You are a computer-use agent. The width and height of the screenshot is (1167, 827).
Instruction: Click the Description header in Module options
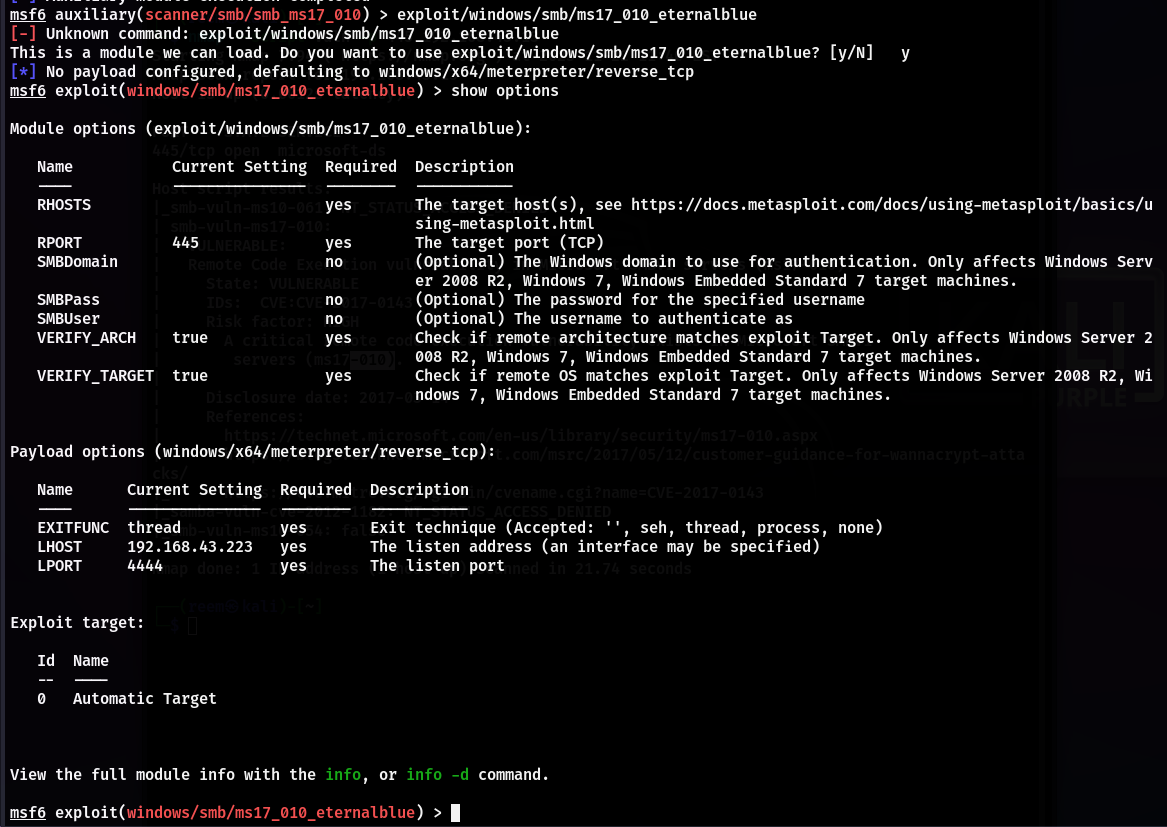pos(464,167)
